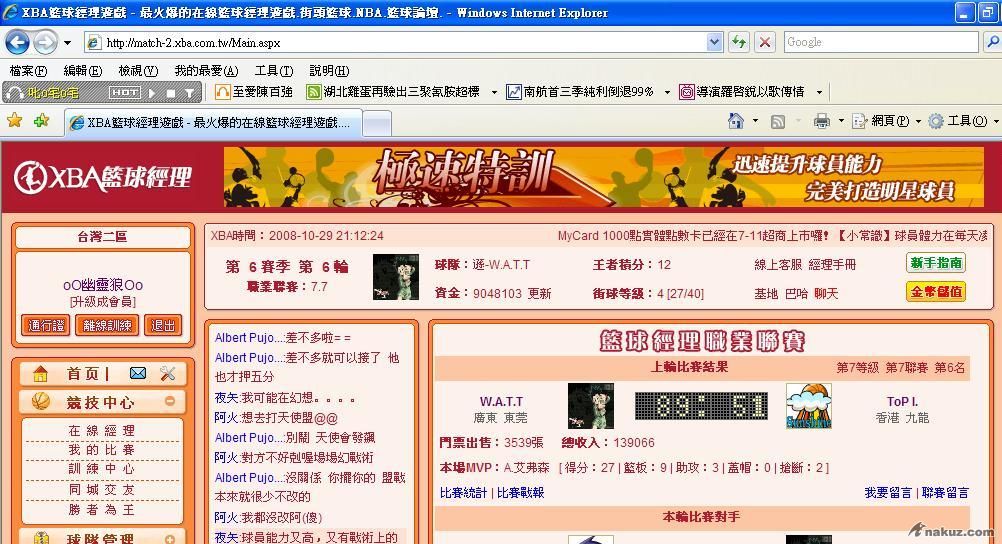Open the 檢視(V) menu
The image size is (1002, 544).
pos(138,71)
